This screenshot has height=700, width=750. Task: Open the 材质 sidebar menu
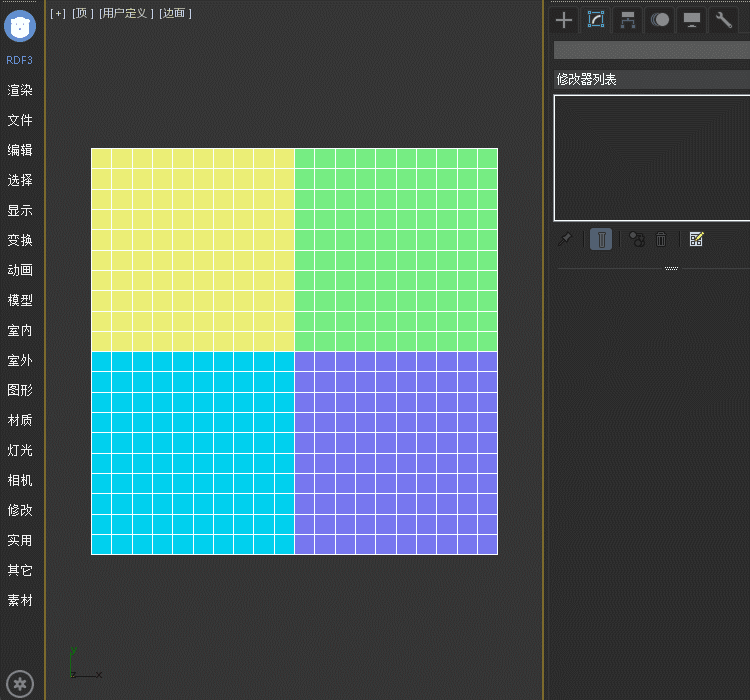click(20, 420)
